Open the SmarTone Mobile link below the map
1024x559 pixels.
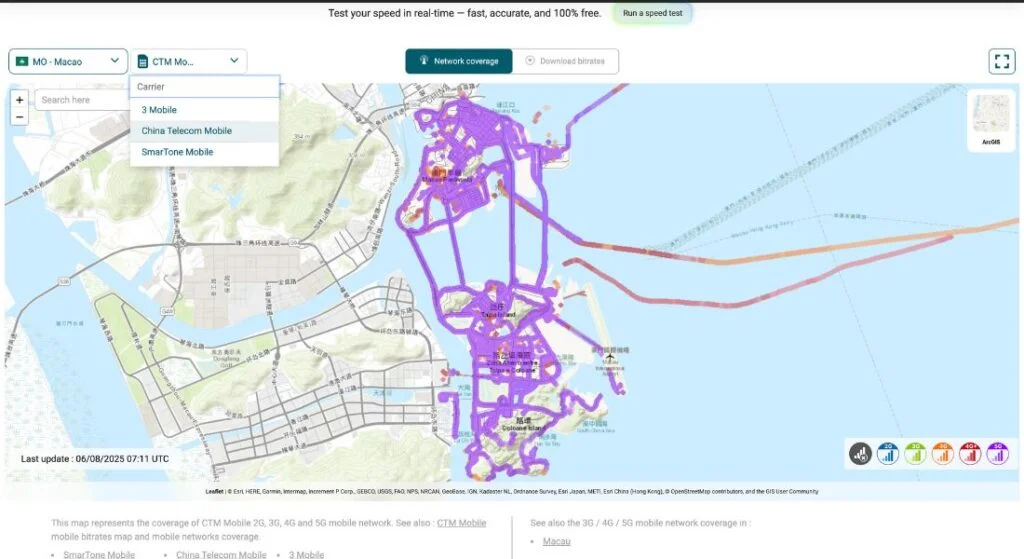(99, 554)
